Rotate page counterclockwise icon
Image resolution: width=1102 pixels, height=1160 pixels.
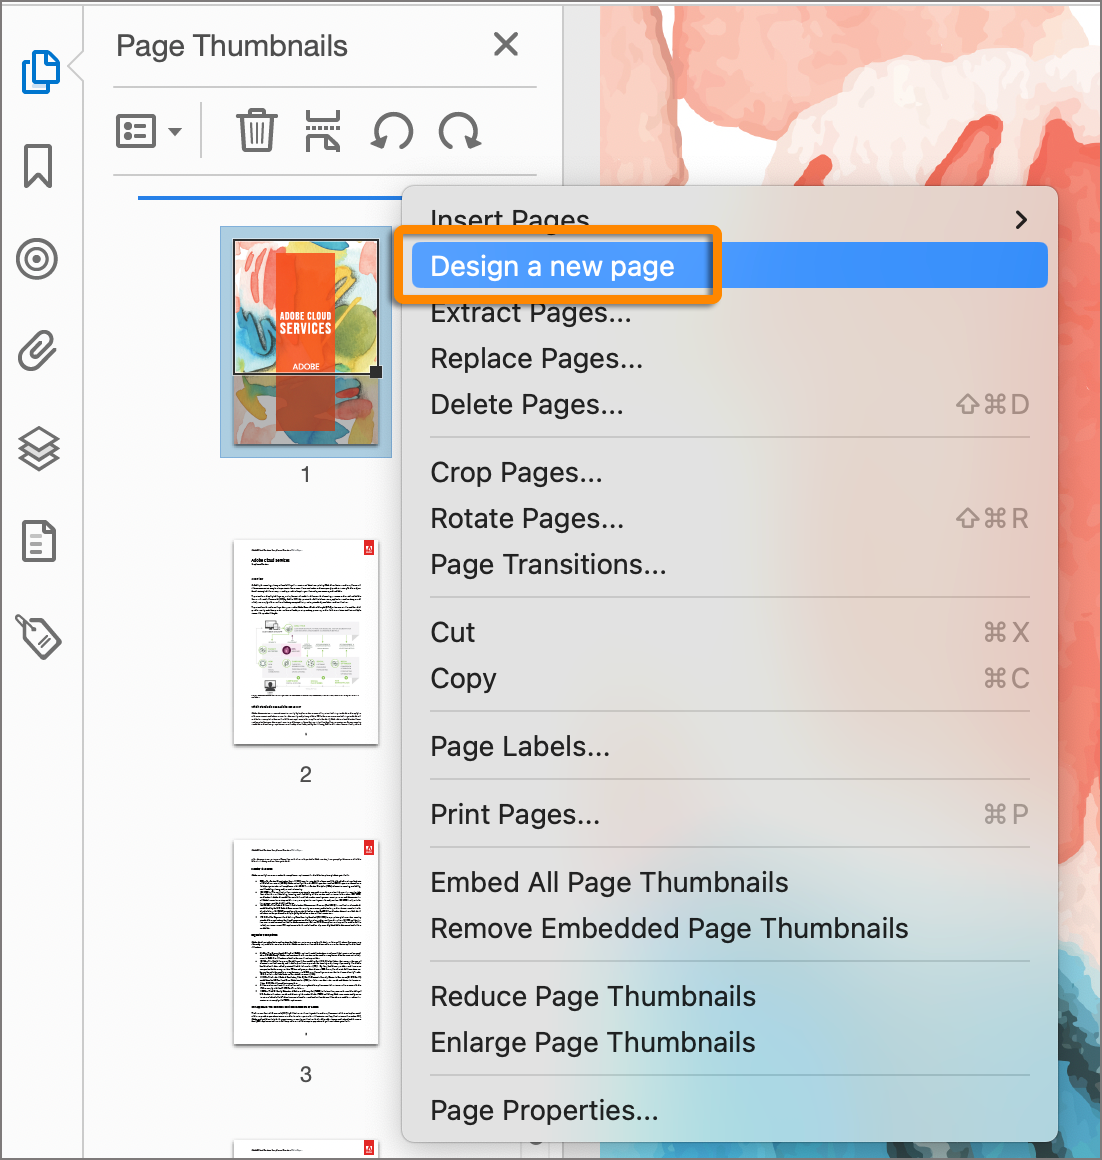[x=392, y=131]
